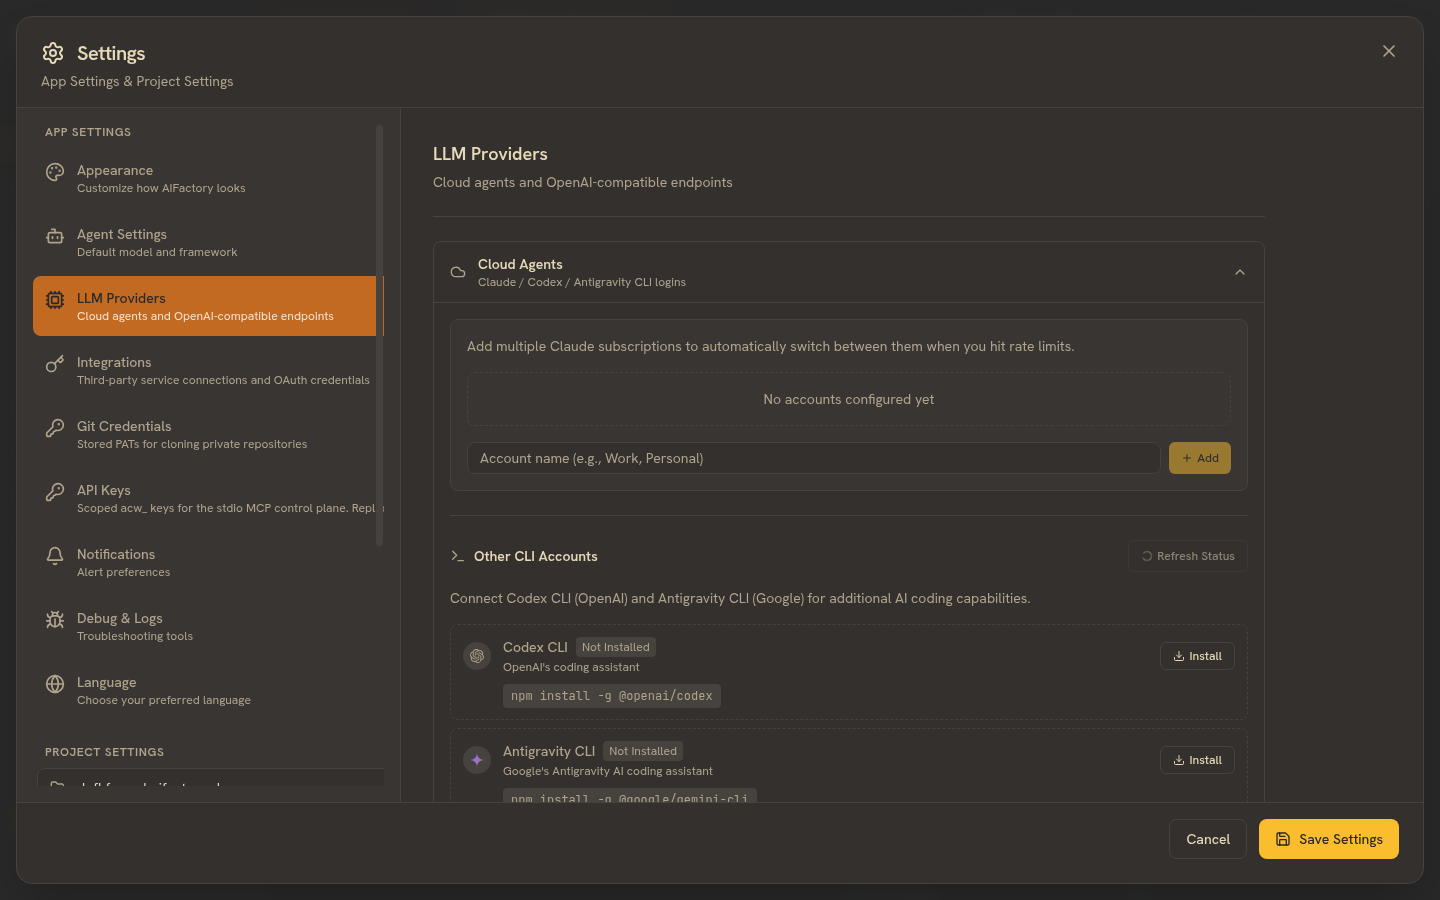Refresh Status of CLI accounts
This screenshot has width=1440, height=900.
tap(1188, 556)
